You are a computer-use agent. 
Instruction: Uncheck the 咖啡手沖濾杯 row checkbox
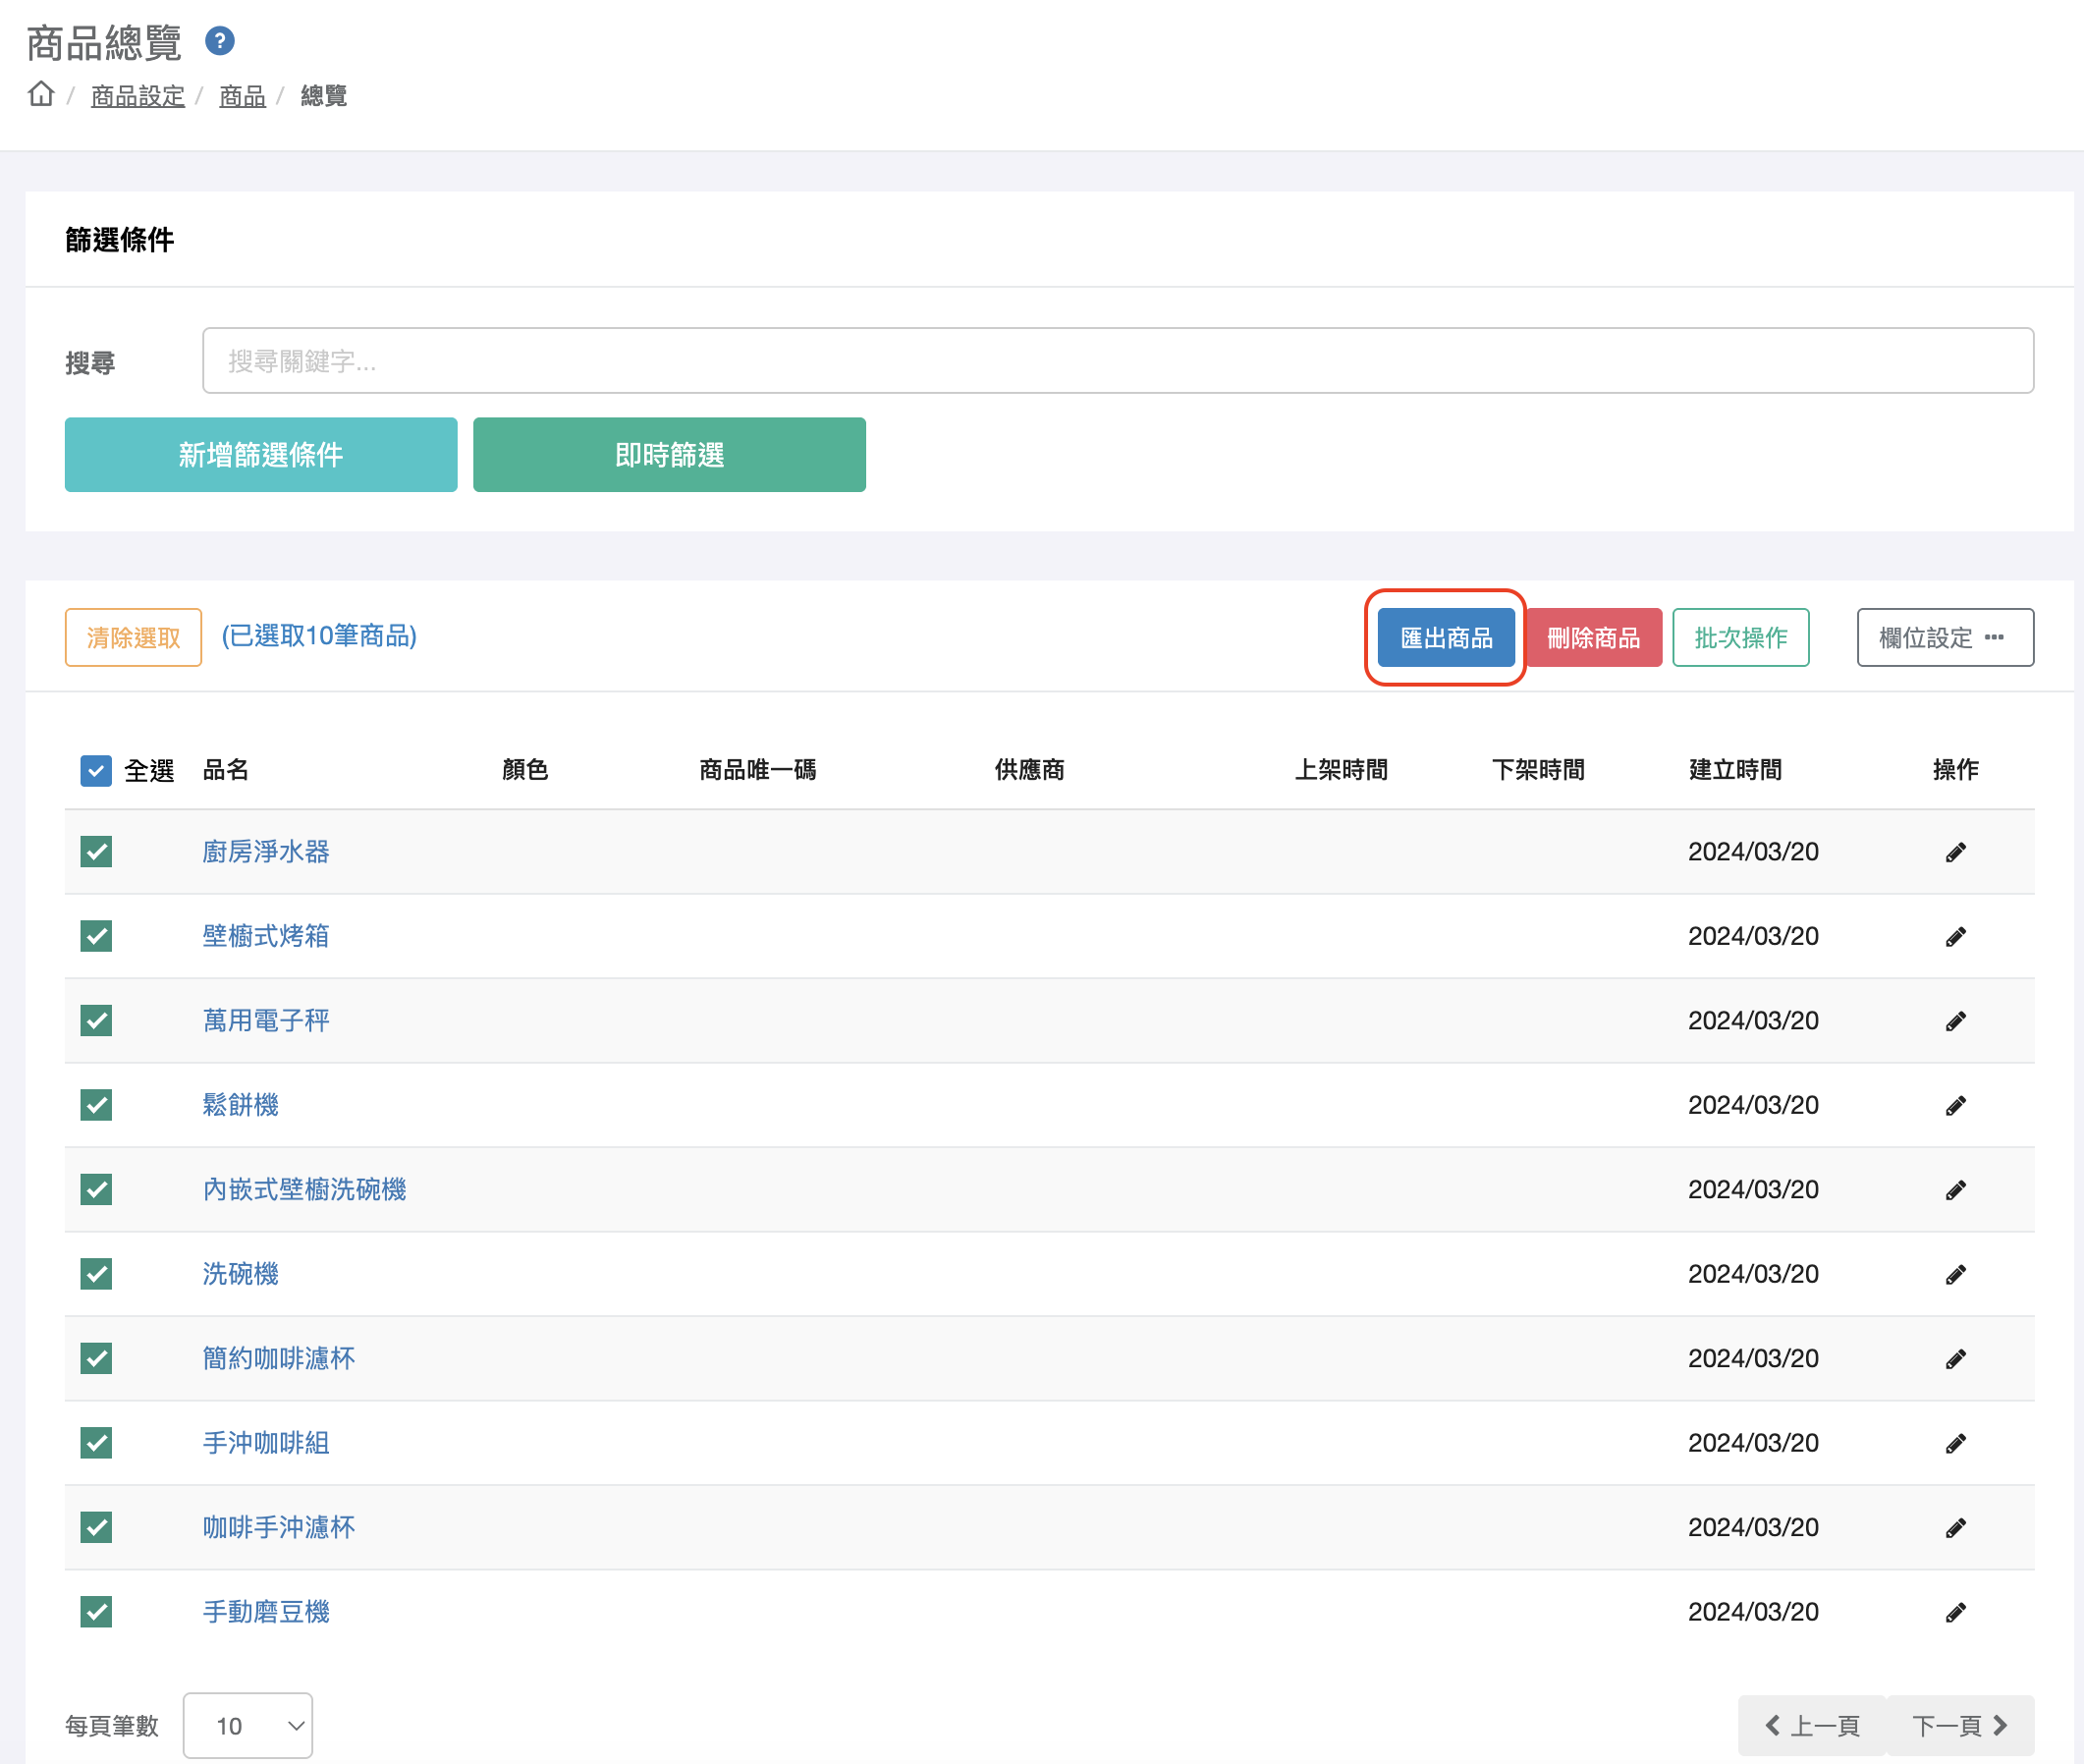tap(96, 1528)
